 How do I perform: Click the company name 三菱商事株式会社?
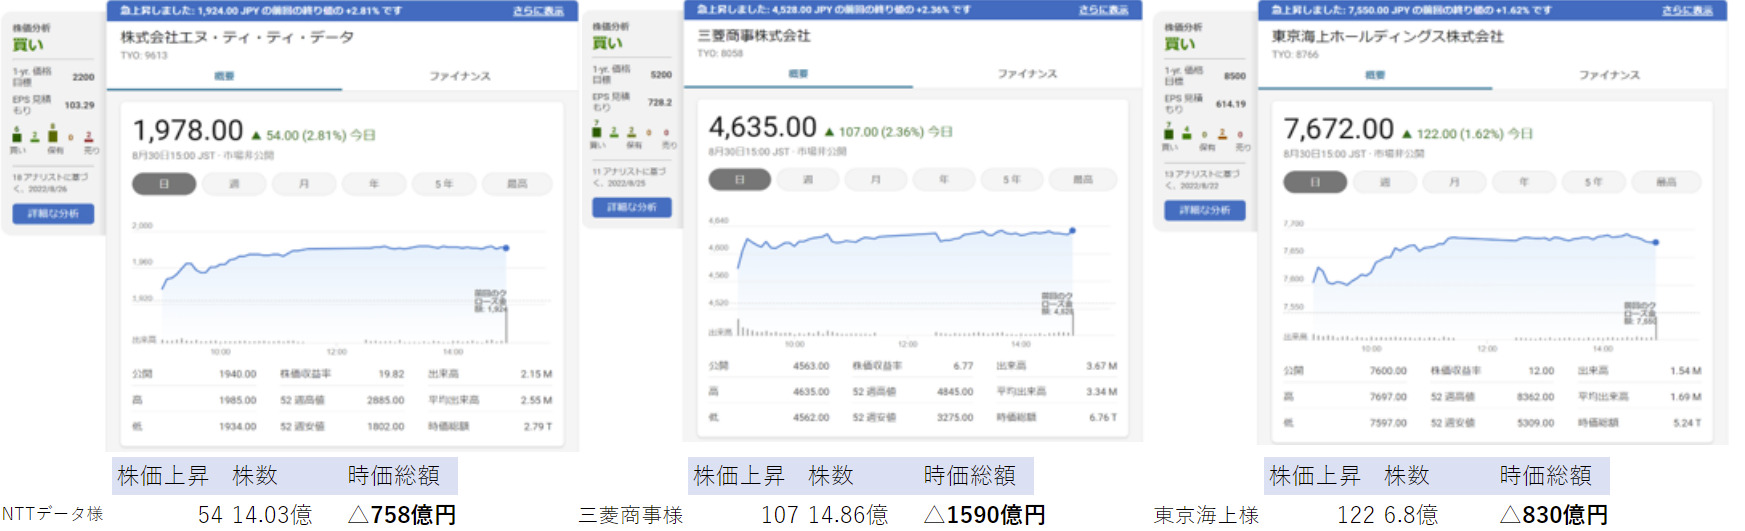click(754, 35)
